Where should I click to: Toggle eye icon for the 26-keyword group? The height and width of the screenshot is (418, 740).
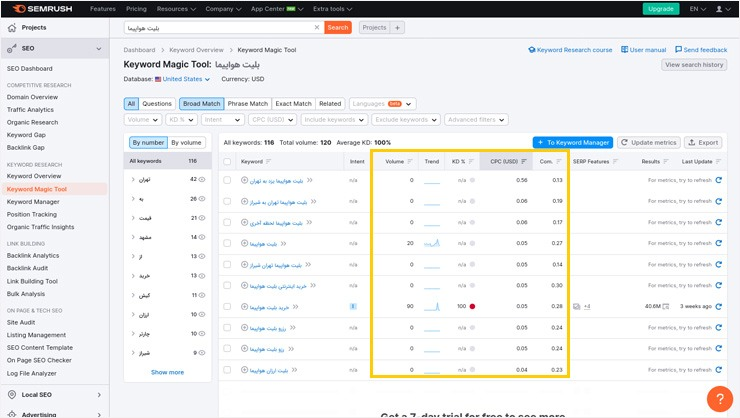click(202, 199)
